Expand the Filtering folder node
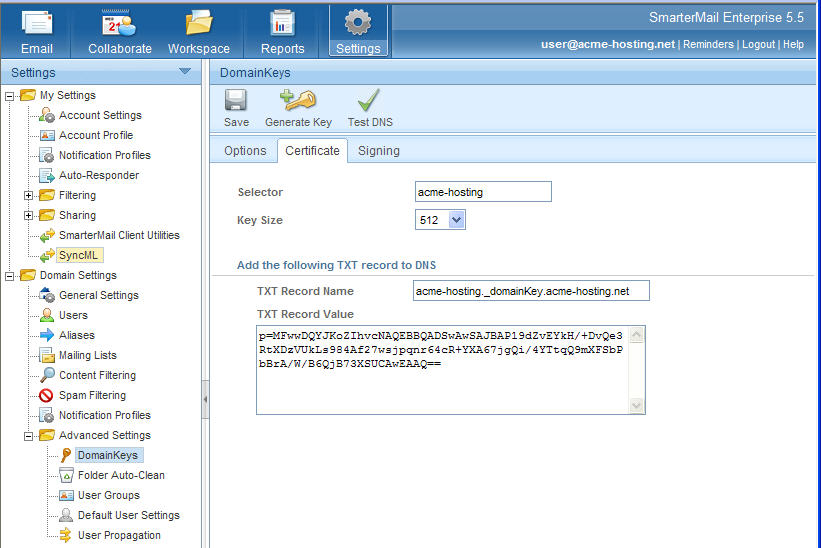 coord(28,196)
